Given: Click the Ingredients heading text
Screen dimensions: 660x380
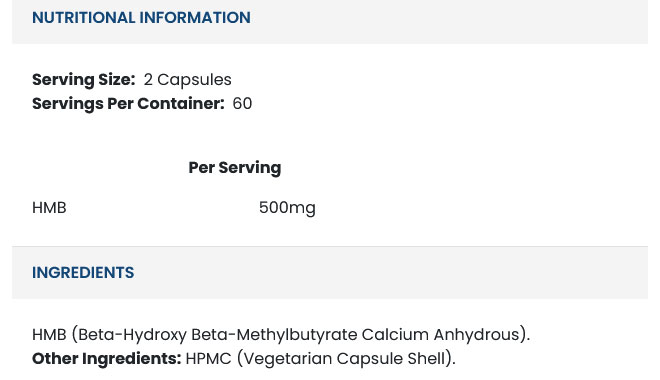Looking at the screenshot, I should 83,273.
